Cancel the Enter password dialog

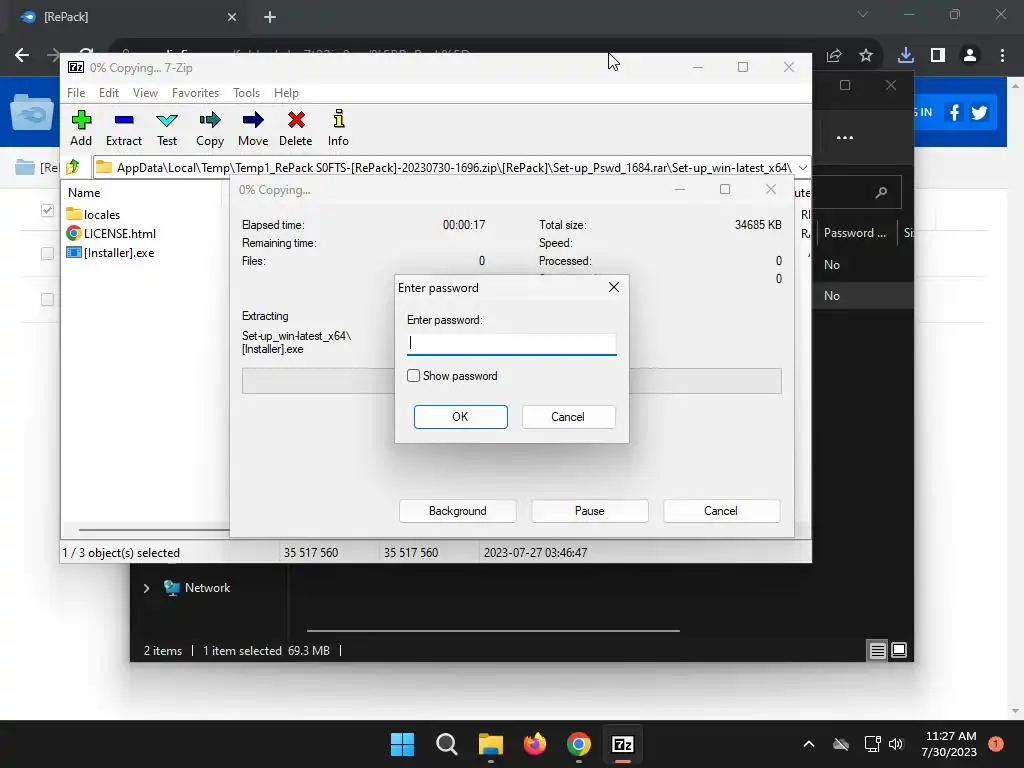click(x=568, y=417)
